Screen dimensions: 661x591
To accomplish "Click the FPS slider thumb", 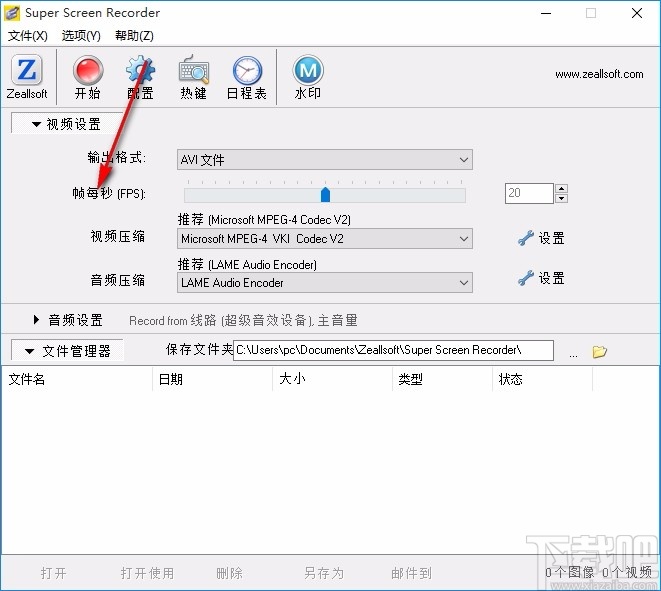I will pyautogui.click(x=325, y=194).
